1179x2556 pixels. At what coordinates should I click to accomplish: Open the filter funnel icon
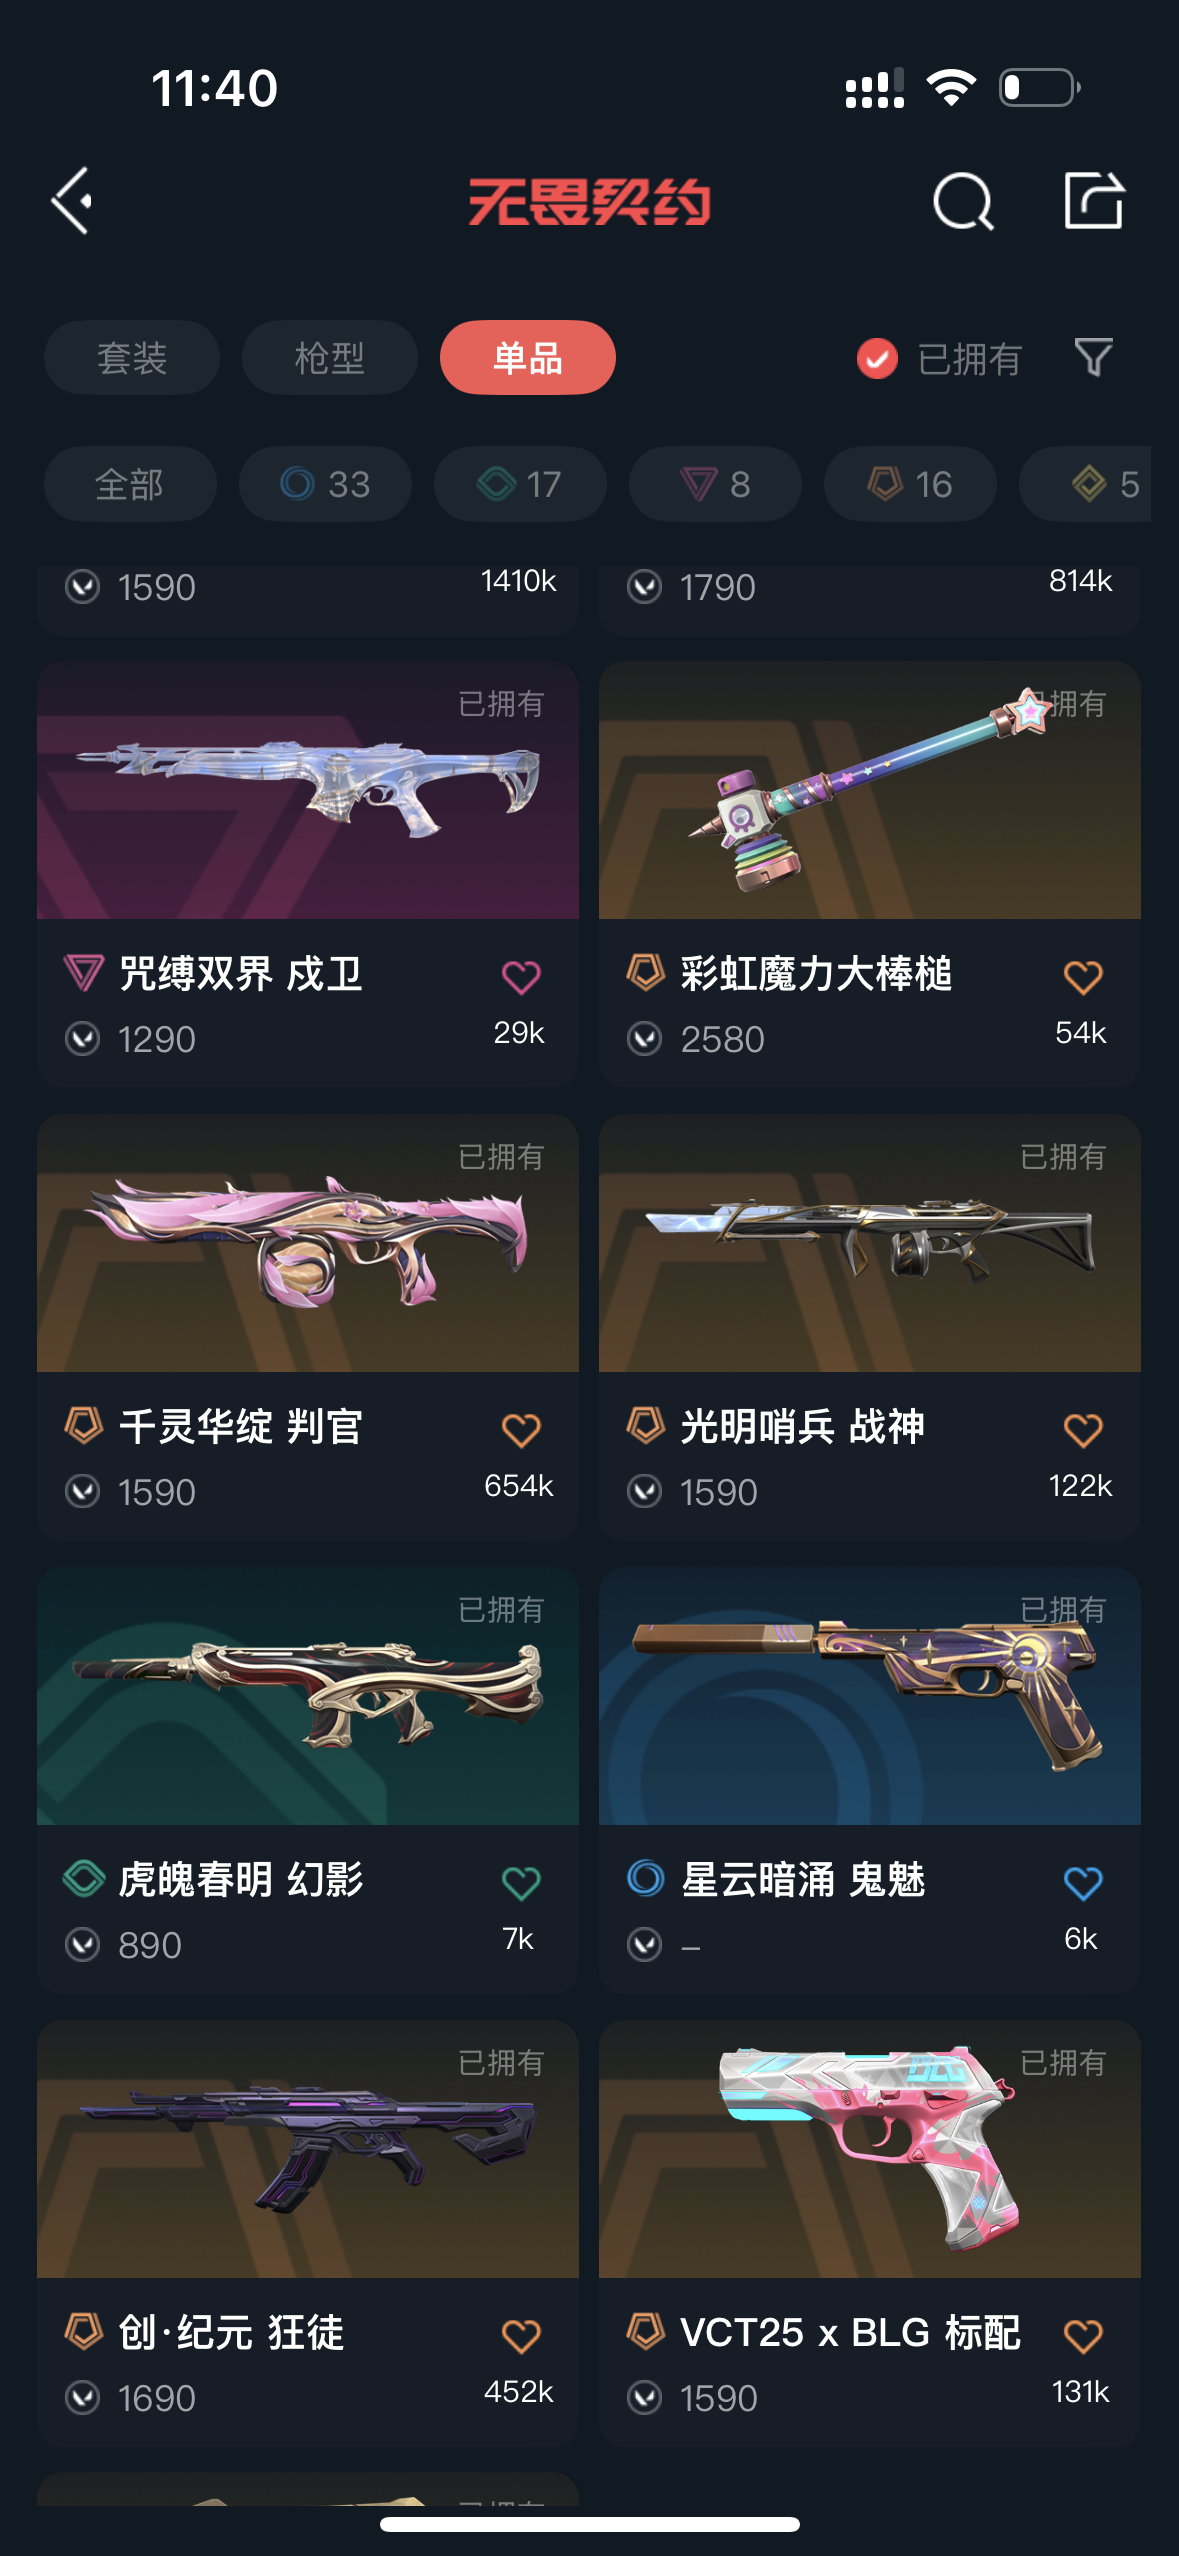click(1093, 357)
